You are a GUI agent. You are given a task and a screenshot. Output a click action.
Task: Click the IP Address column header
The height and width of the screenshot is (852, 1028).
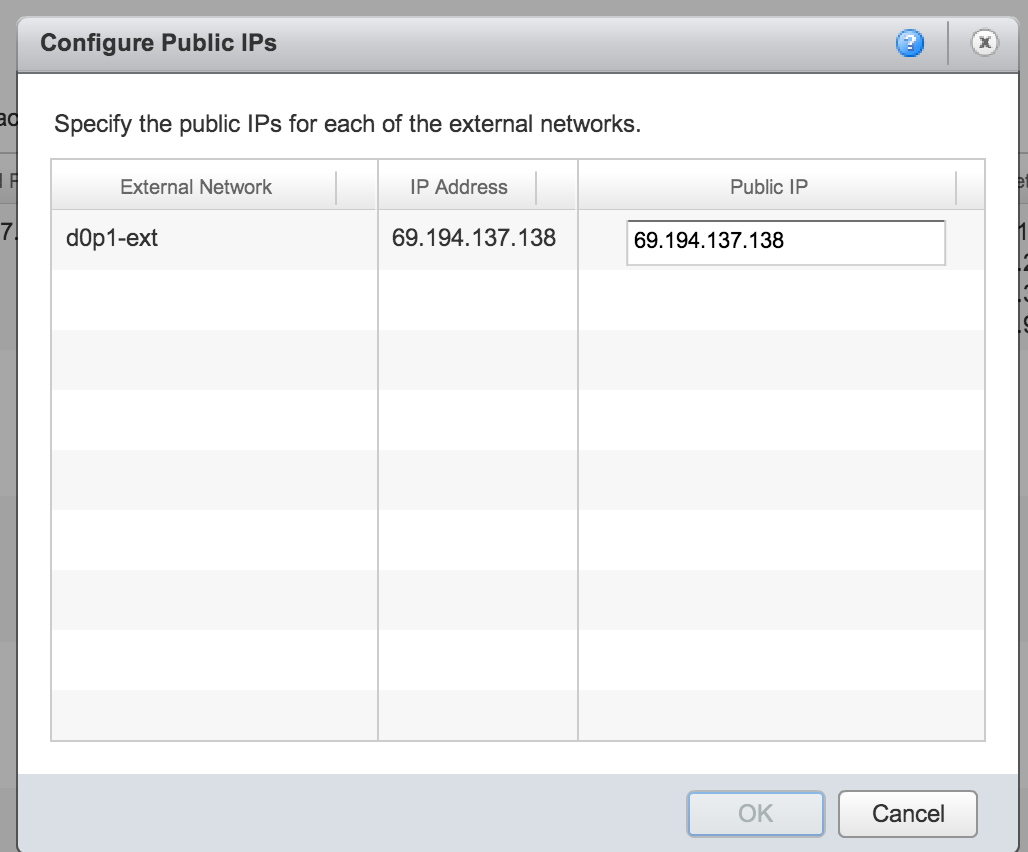pyautogui.click(x=459, y=187)
